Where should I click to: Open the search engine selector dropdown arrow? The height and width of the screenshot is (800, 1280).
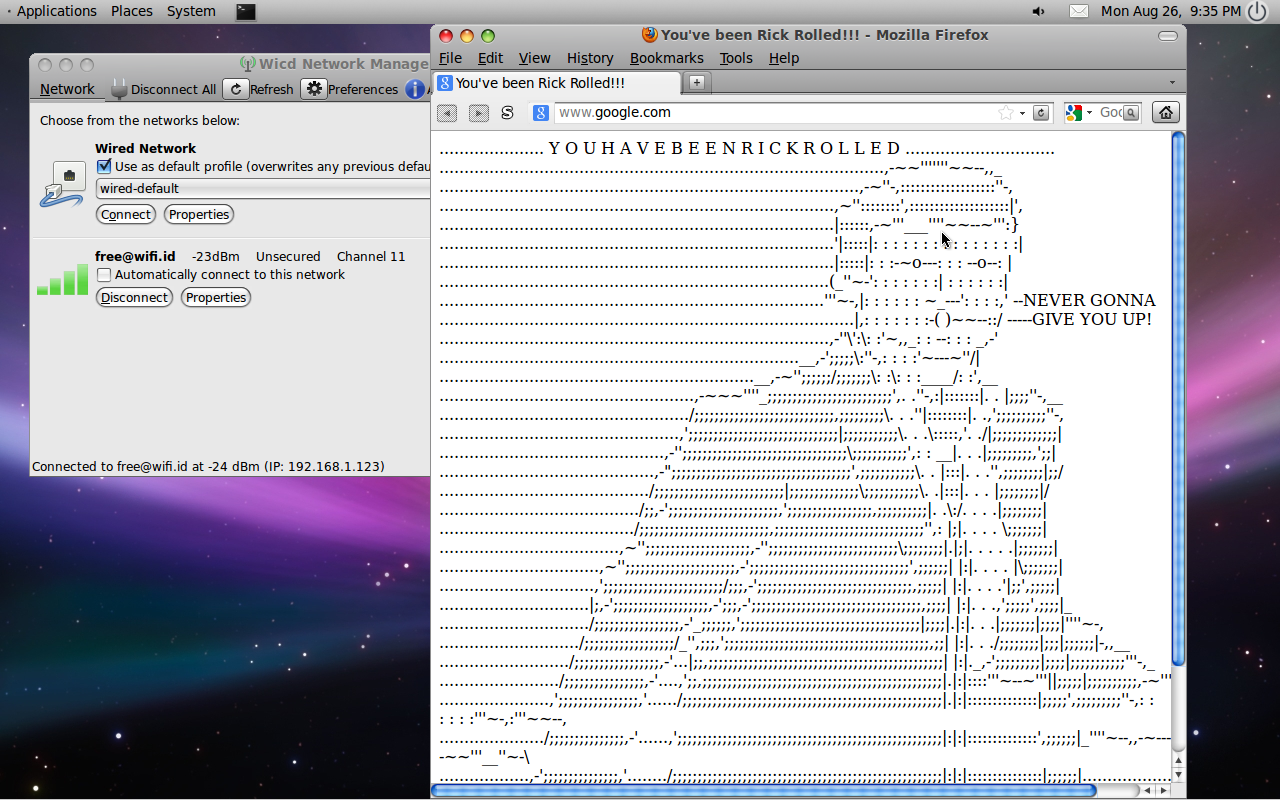tap(1089, 113)
